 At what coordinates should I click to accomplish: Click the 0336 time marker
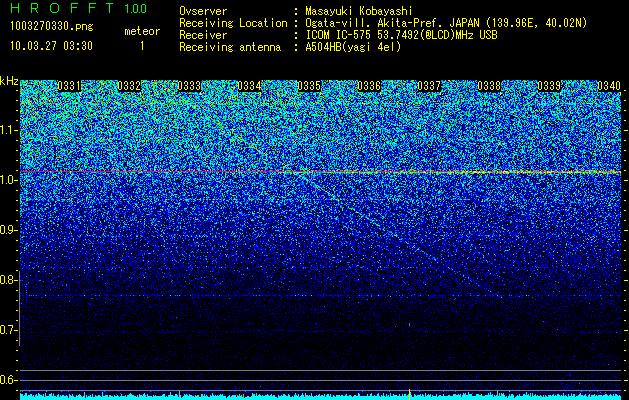[369, 86]
